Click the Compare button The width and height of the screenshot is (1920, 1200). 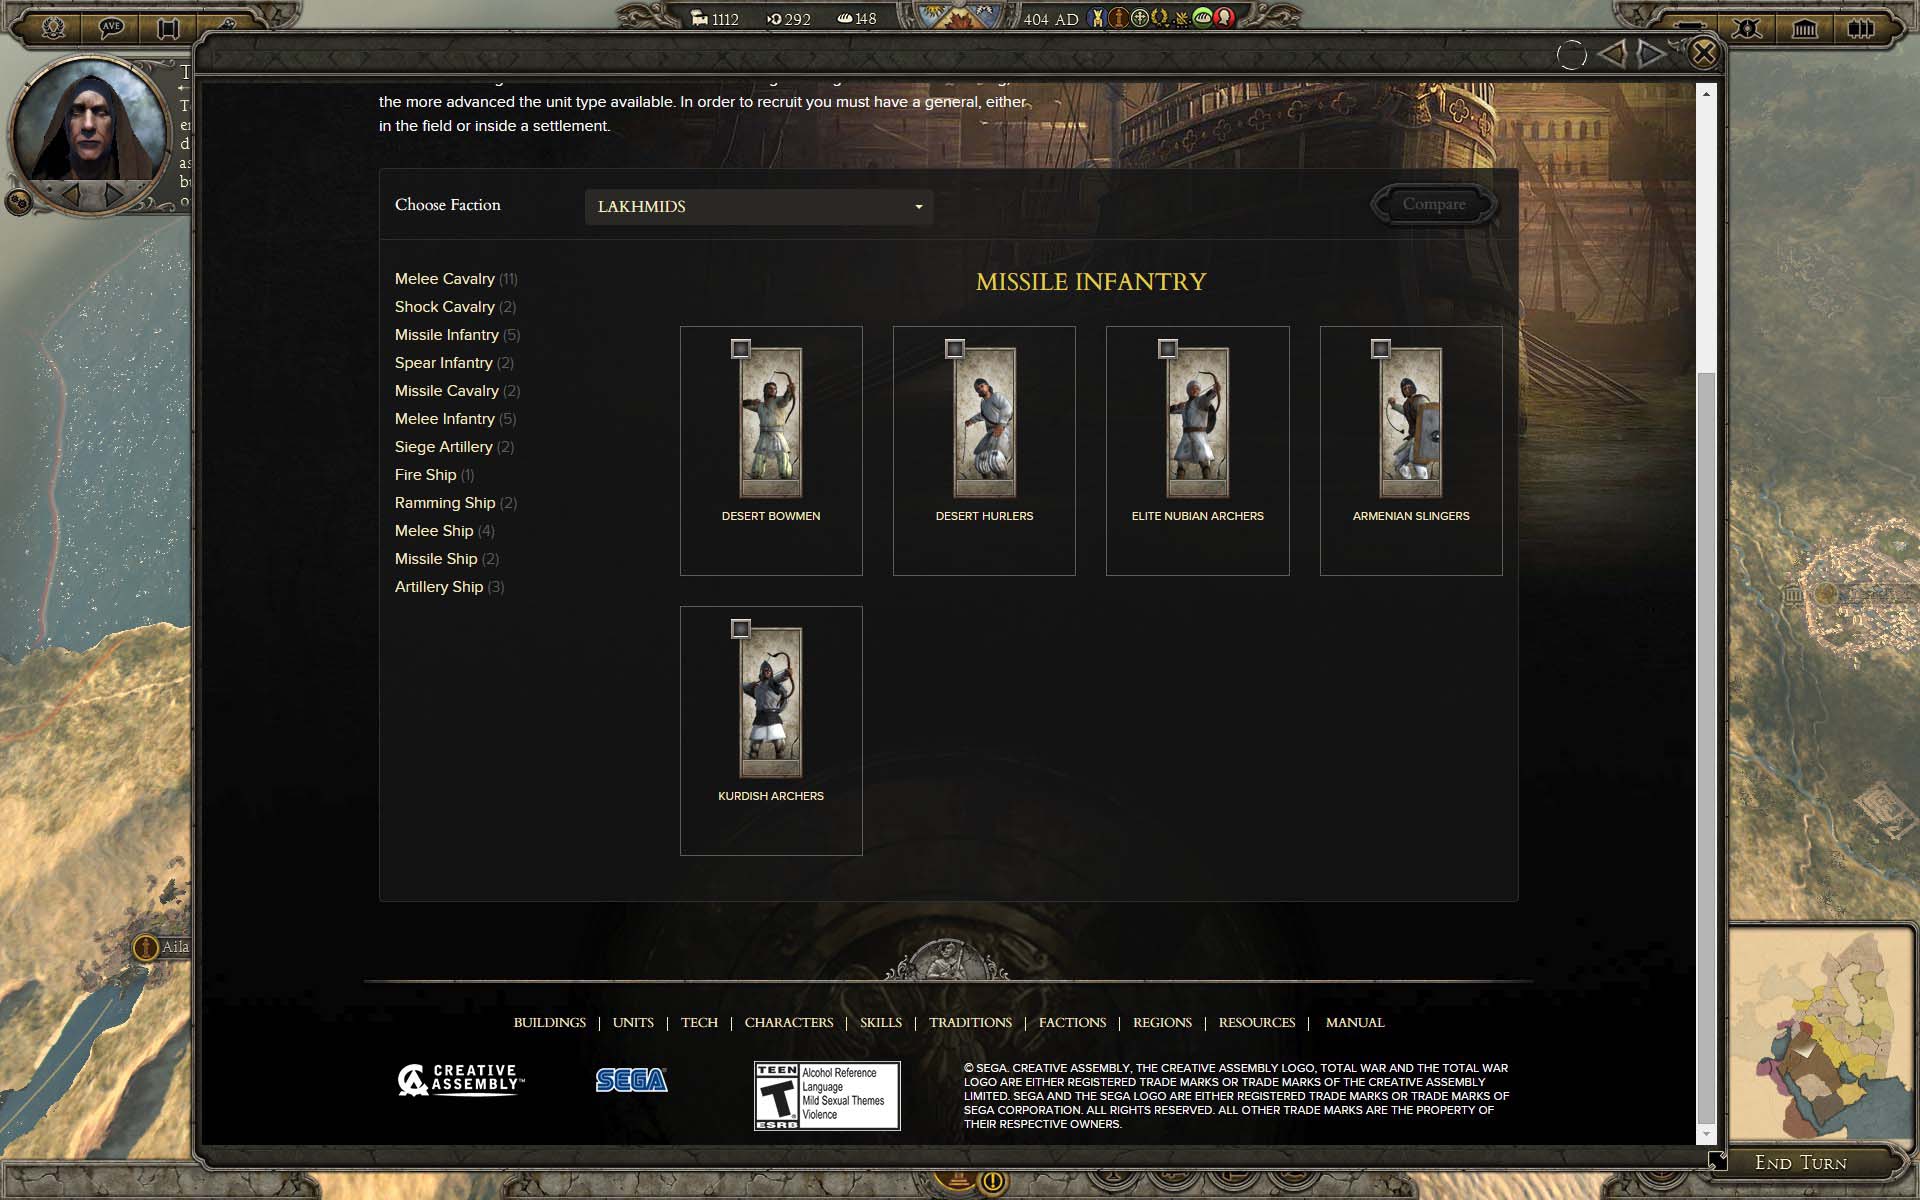(1434, 204)
